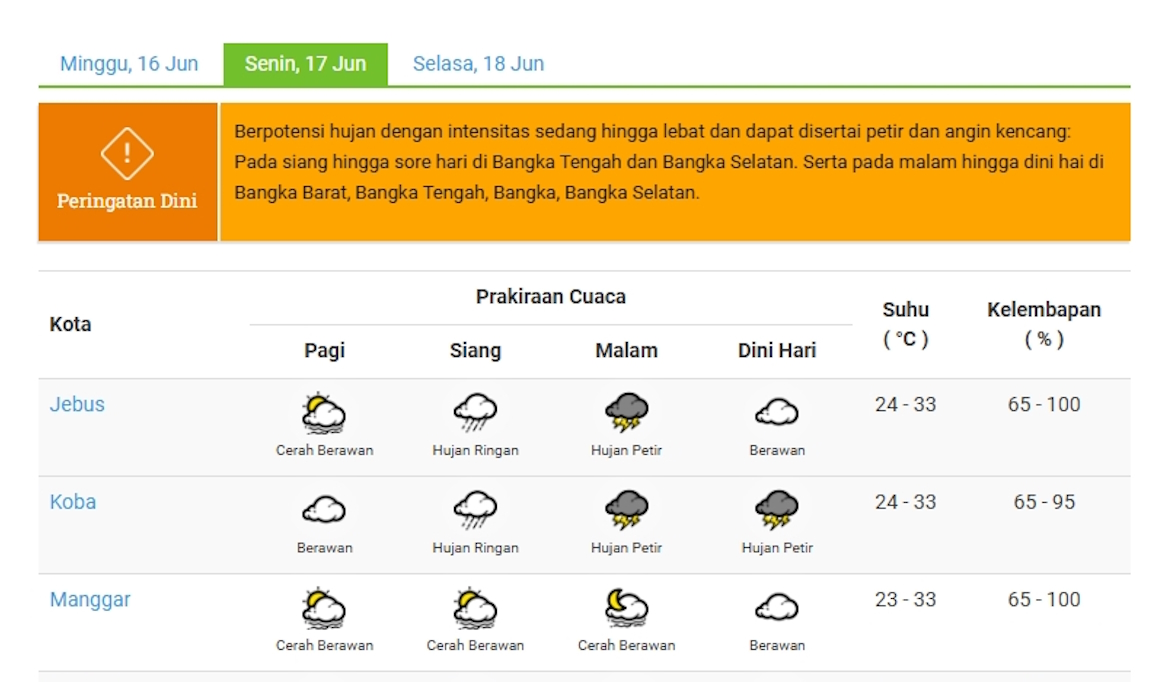1168x682 pixels.
Task: Click Manggar early-morning cloudy icon
Action: (777, 608)
